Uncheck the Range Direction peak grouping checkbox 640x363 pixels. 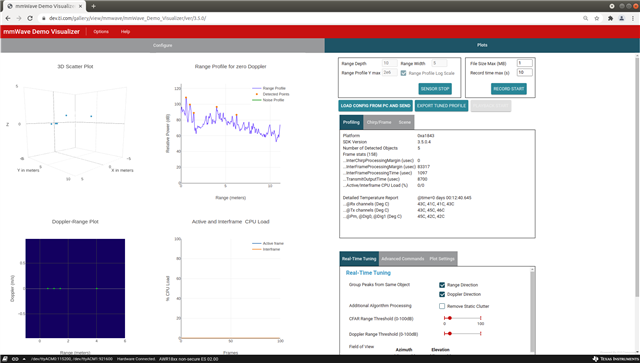tap(442, 285)
